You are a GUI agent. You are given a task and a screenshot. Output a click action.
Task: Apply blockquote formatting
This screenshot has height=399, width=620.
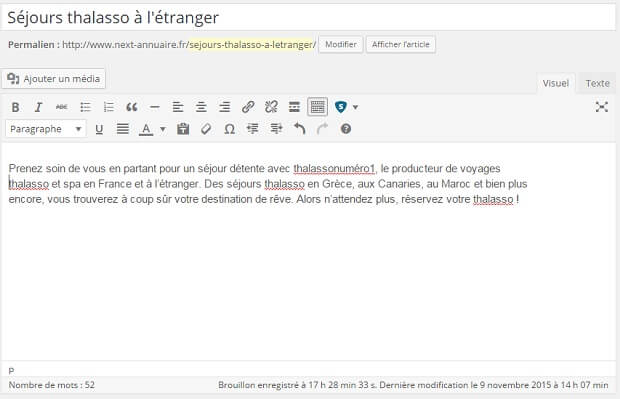[x=132, y=107]
